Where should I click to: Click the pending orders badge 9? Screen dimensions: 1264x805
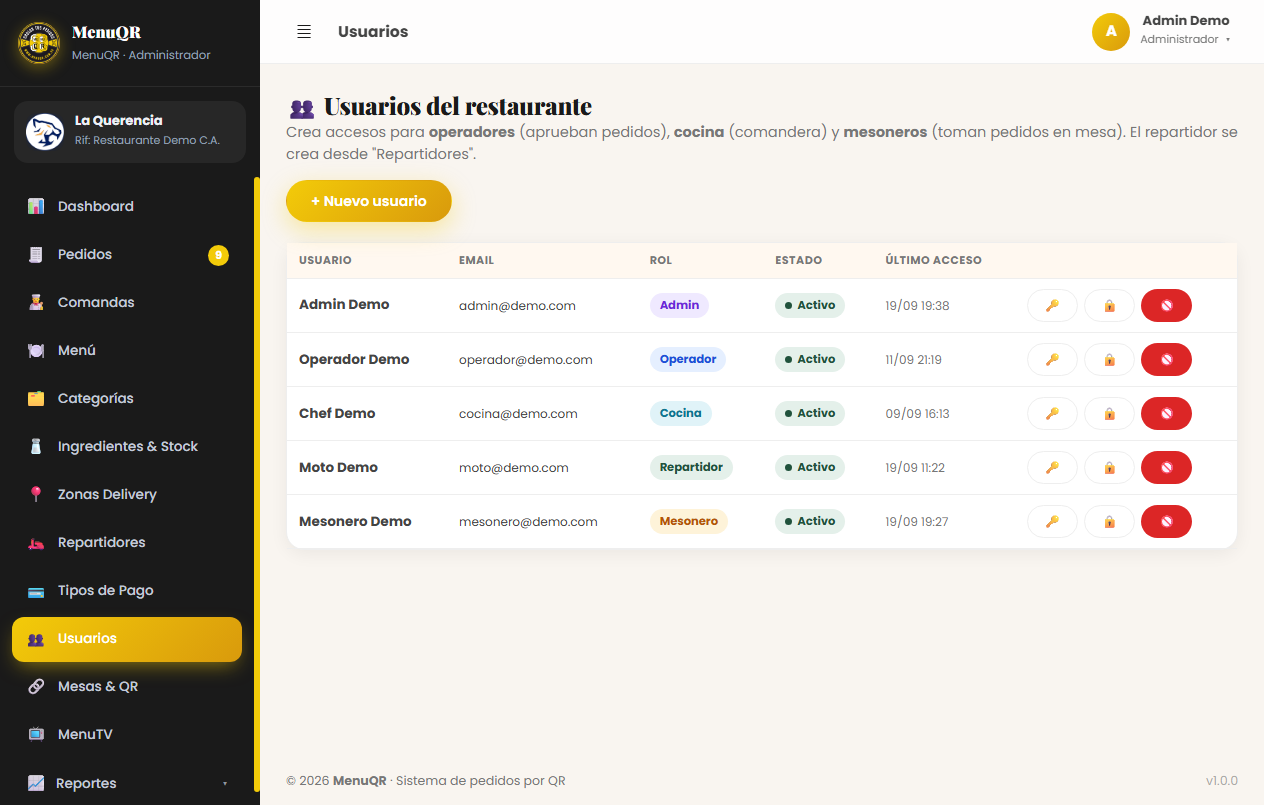[x=218, y=255]
